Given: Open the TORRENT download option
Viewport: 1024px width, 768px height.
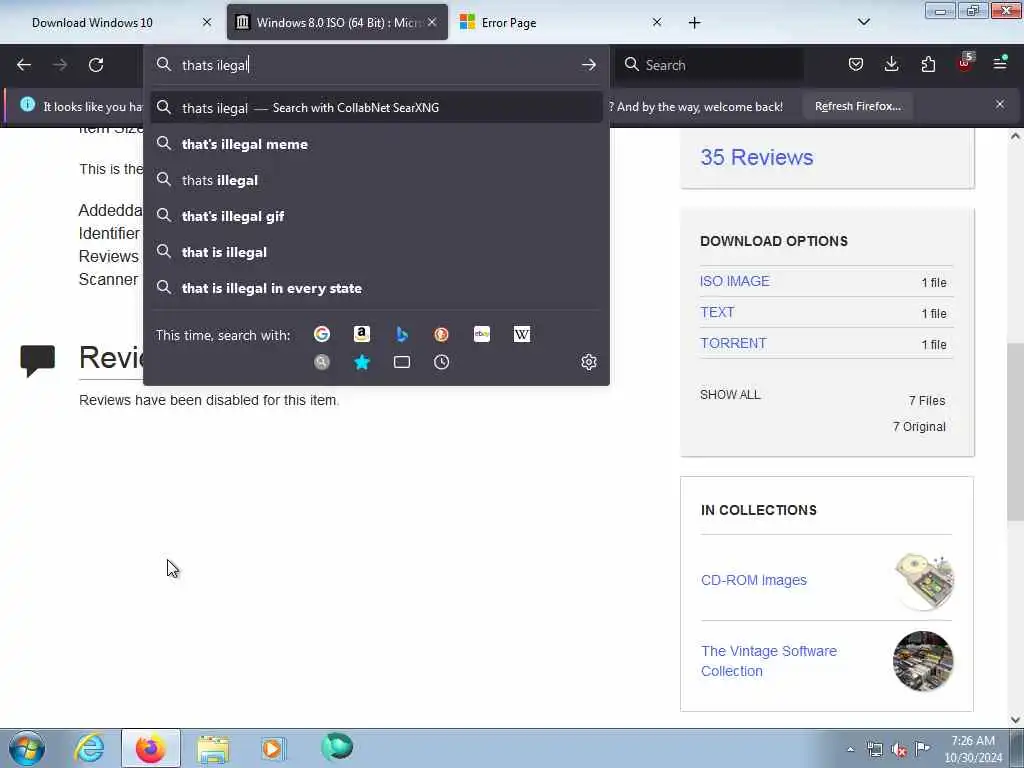Looking at the screenshot, I should click(733, 344).
